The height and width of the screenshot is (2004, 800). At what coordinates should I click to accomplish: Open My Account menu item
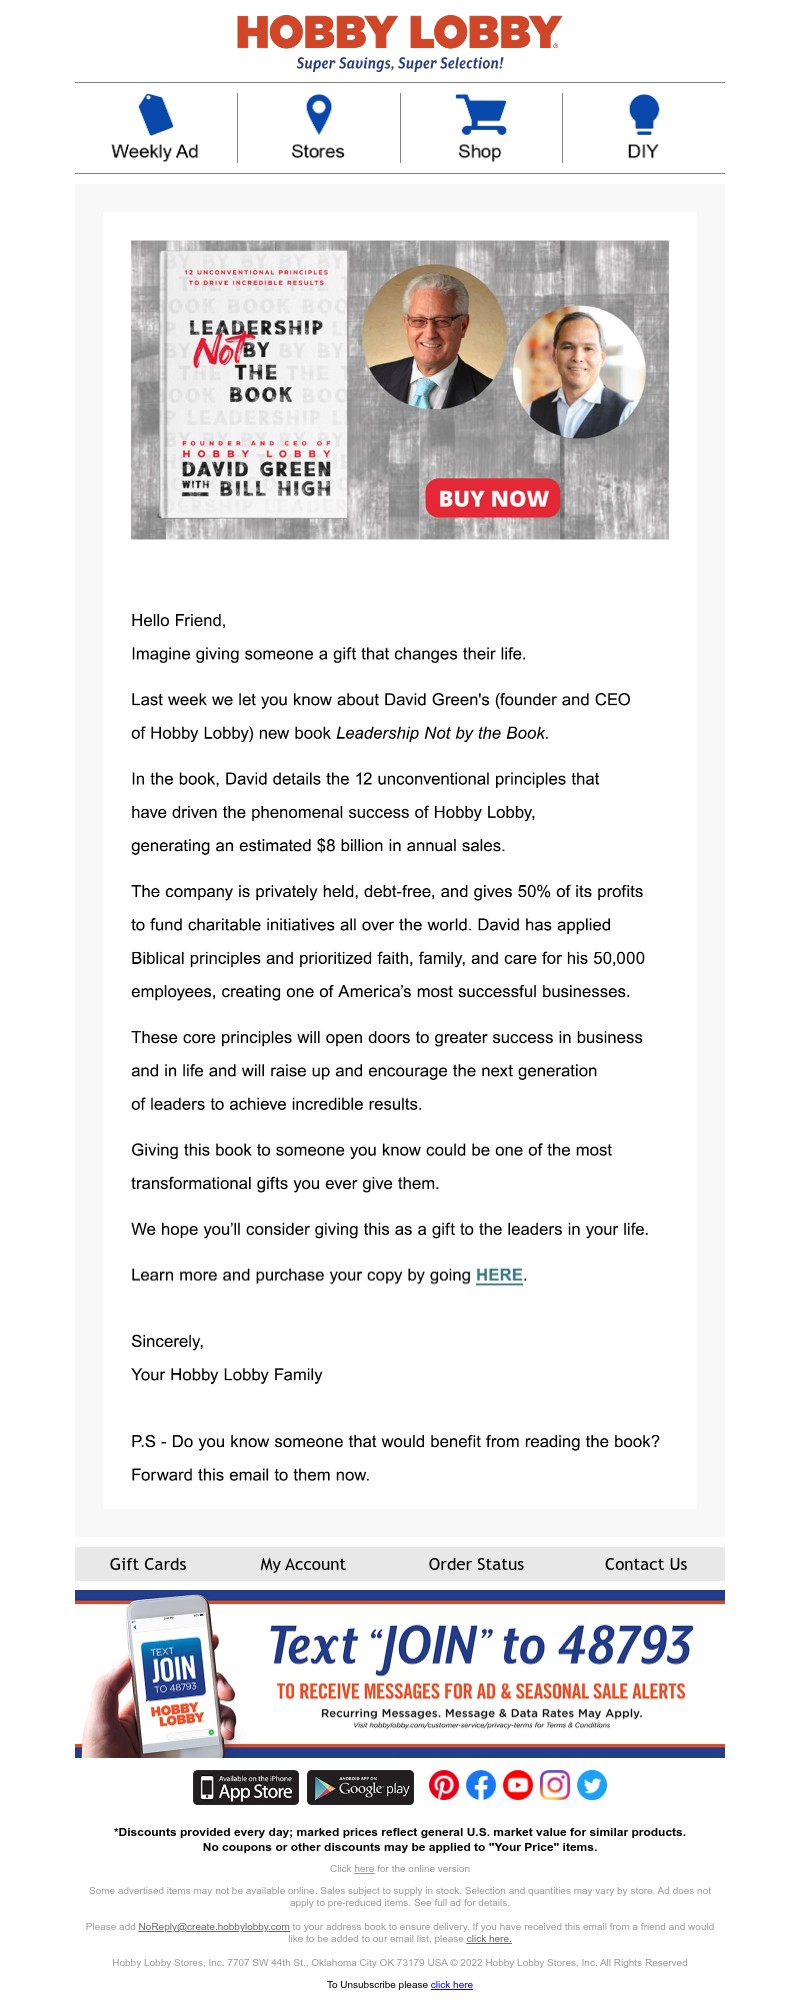[303, 1564]
